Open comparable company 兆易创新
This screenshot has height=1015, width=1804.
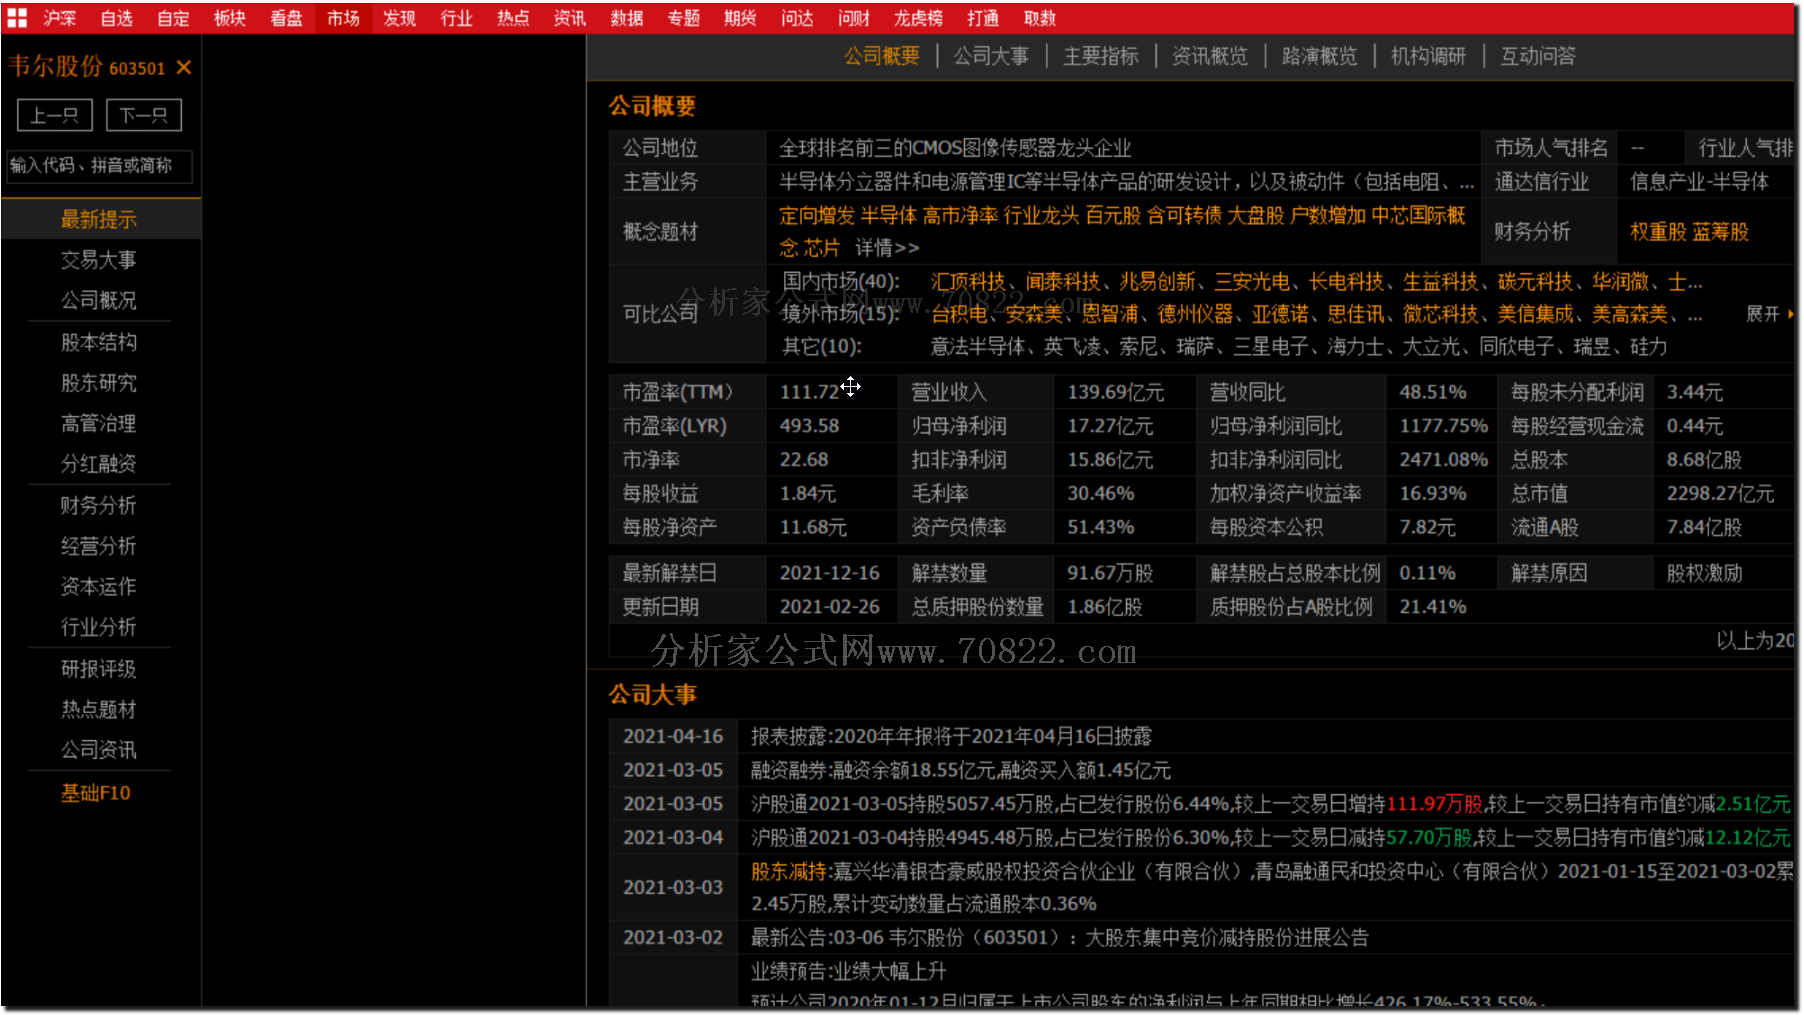pos(1157,282)
